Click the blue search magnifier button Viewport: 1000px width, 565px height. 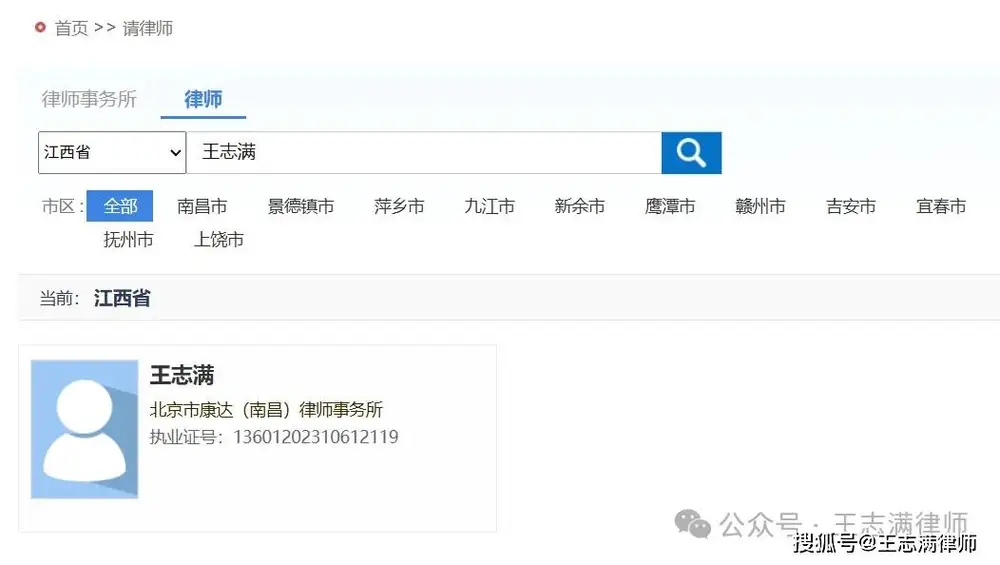pos(691,152)
